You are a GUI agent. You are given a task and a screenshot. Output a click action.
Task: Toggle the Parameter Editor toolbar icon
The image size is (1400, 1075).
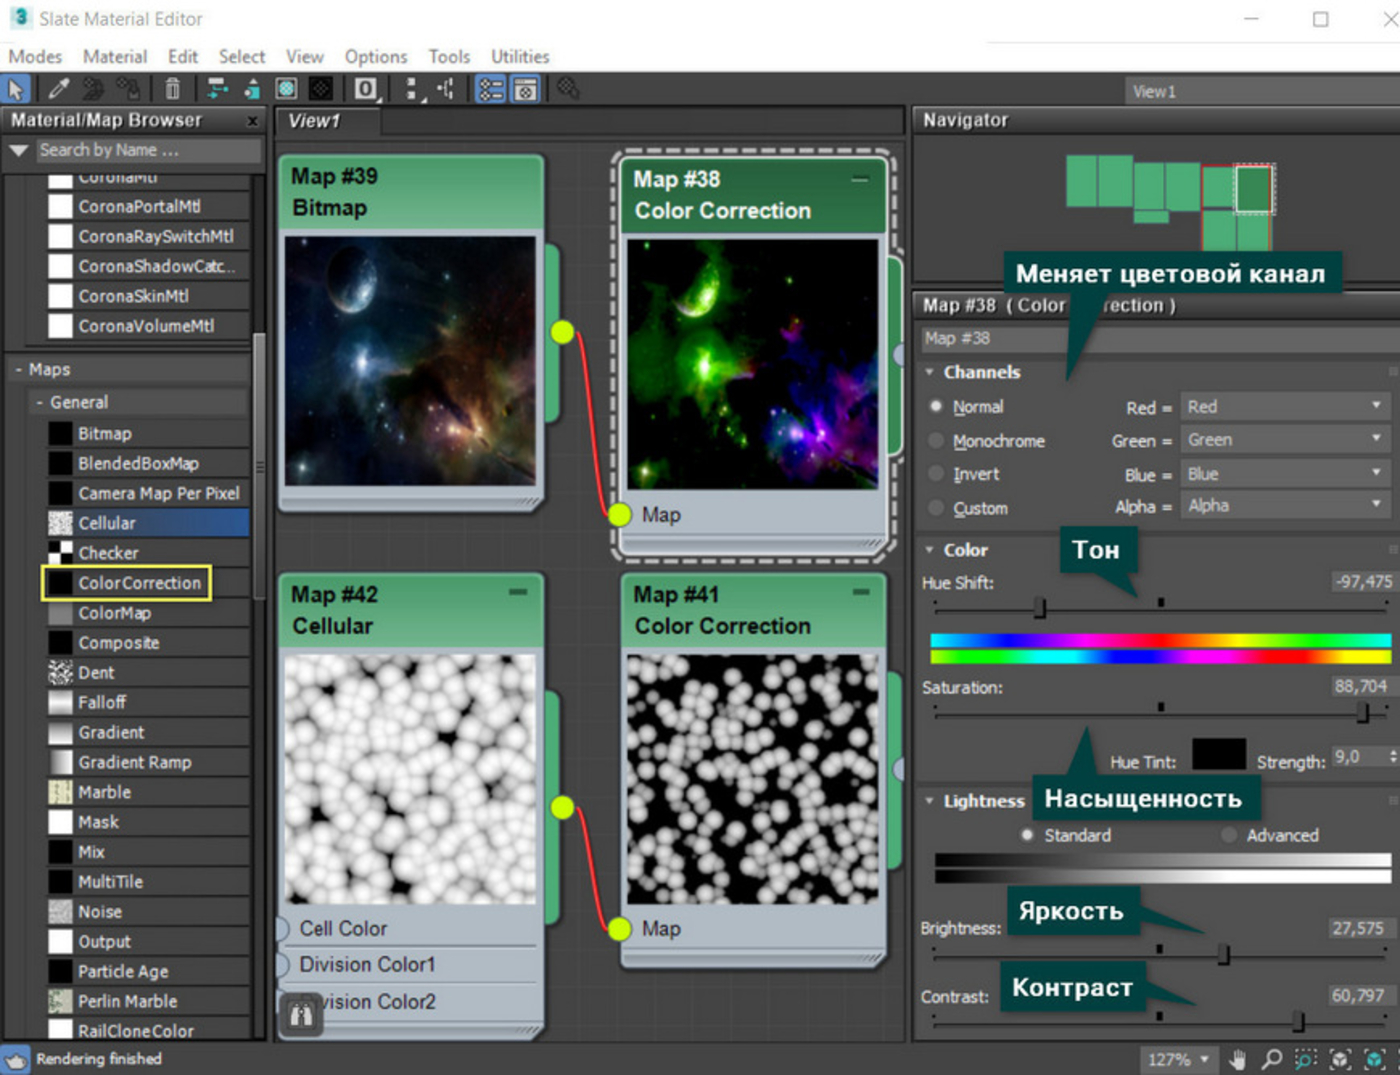[x=526, y=89]
